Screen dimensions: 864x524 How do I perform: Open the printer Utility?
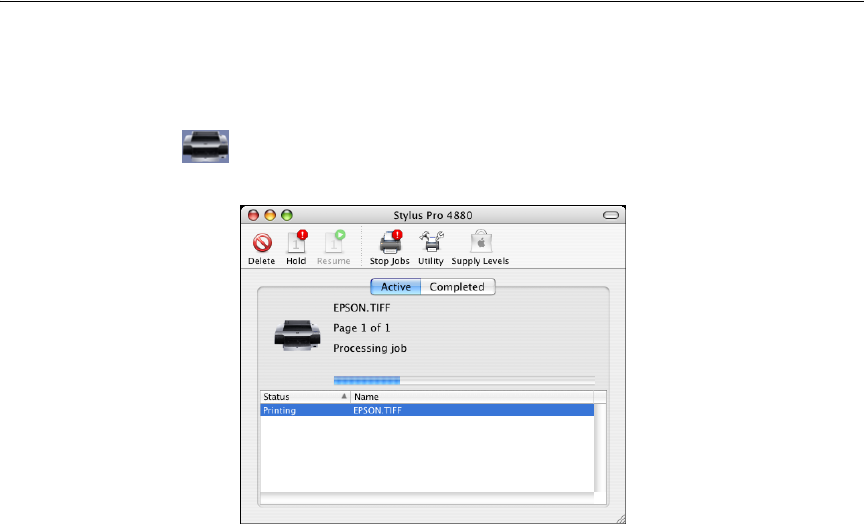pos(431,242)
